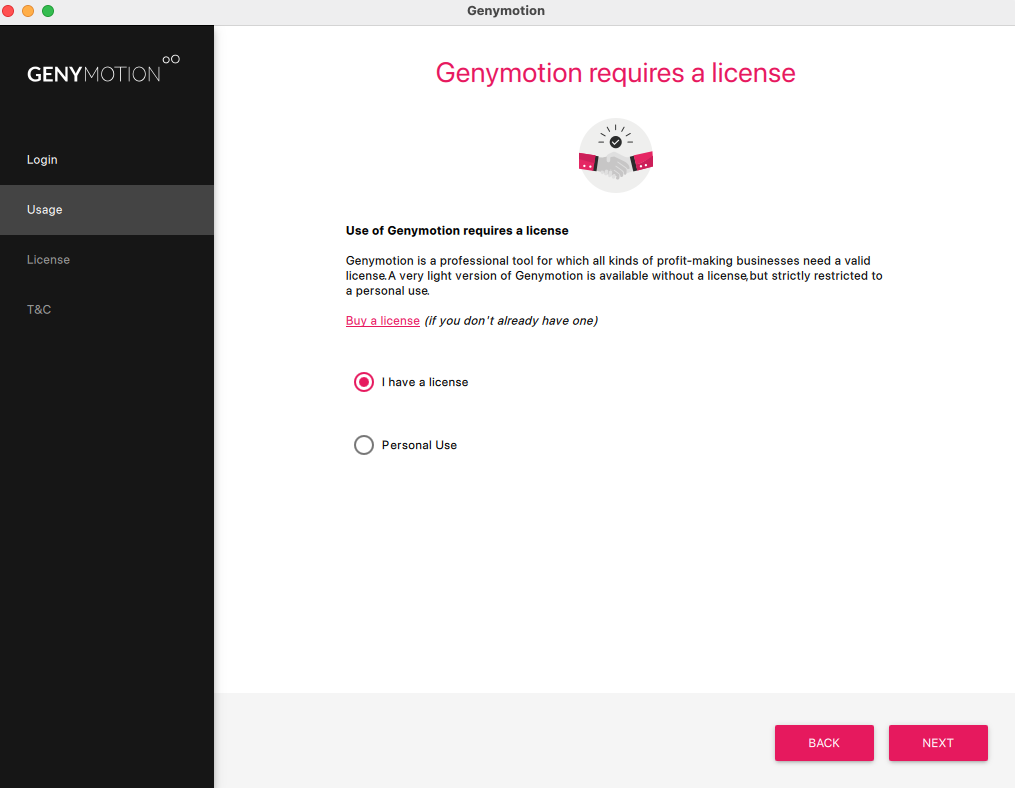The height and width of the screenshot is (788, 1015).
Task: Open the License step in sidebar
Action: coord(48,260)
